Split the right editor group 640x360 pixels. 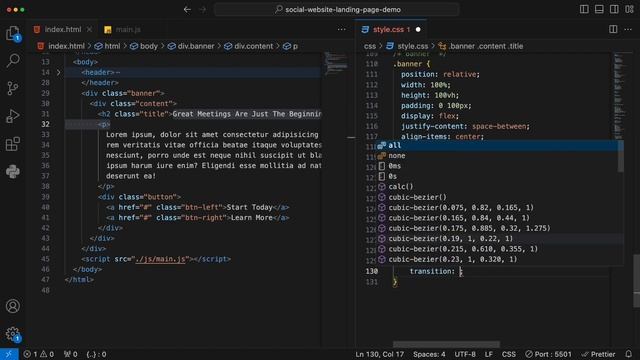(613, 29)
